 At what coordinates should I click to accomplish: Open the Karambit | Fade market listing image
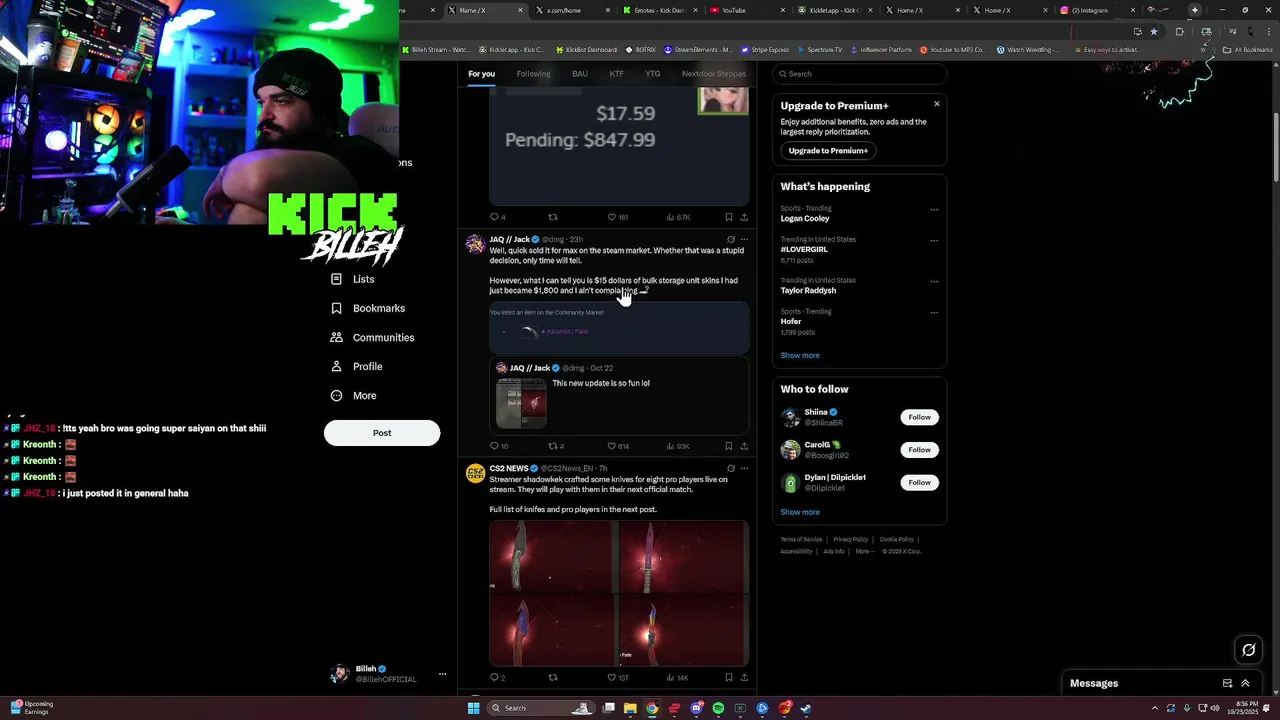point(619,328)
